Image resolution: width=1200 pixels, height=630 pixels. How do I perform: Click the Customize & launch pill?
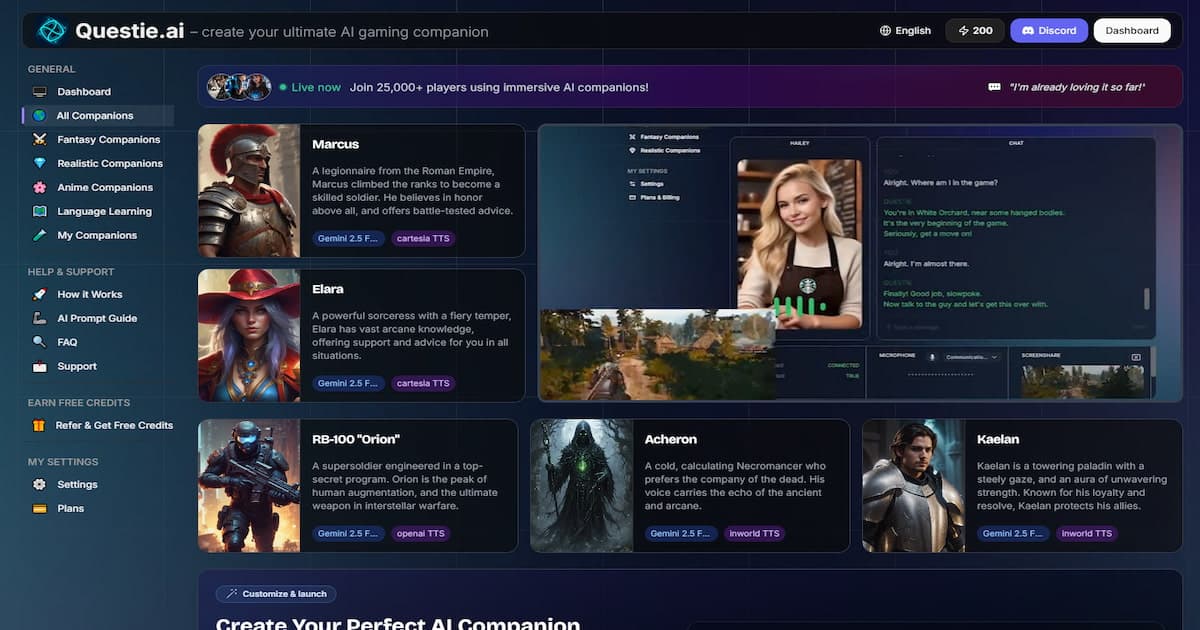276,594
